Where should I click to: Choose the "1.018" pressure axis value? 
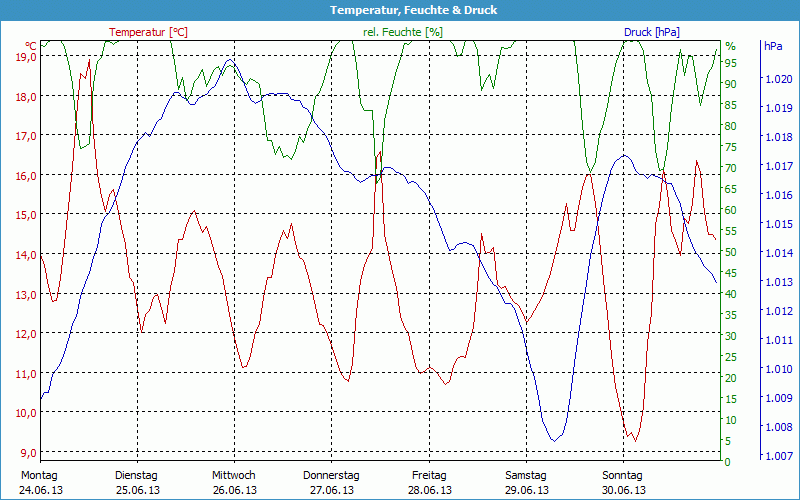[779, 137]
